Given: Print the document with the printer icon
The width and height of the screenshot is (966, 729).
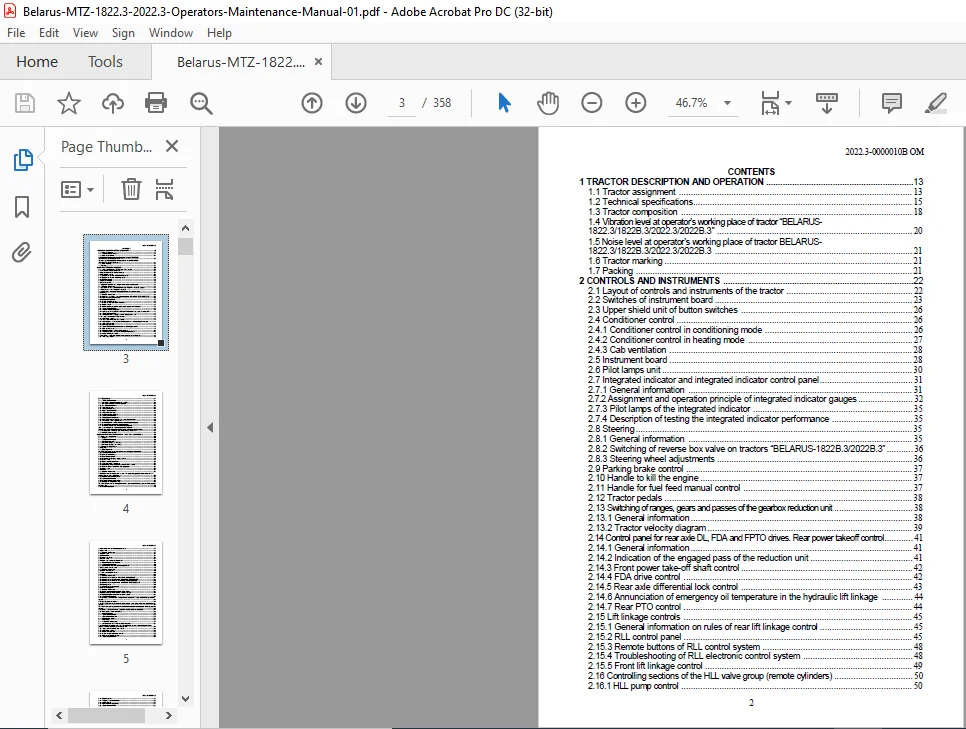Looking at the screenshot, I should (x=156, y=103).
